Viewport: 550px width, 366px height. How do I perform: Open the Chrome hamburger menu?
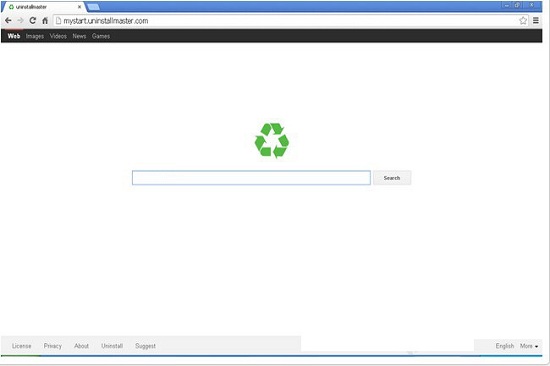[x=536, y=21]
